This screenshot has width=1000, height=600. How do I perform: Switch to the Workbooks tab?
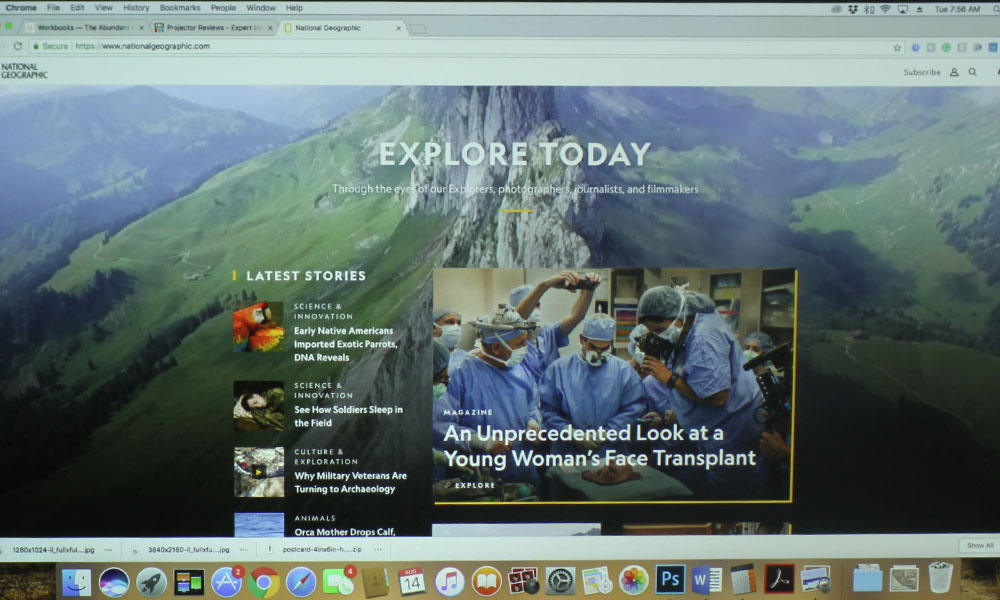[x=84, y=27]
